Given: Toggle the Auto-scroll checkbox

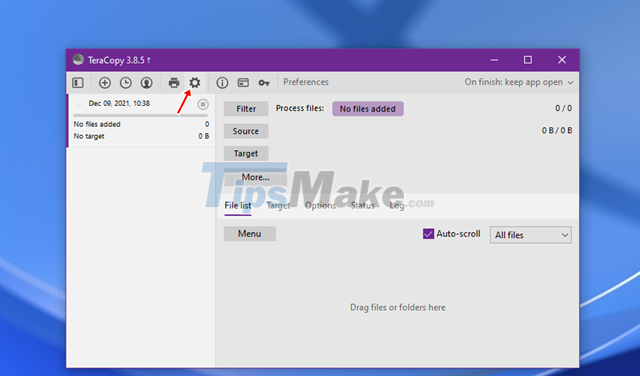Looking at the screenshot, I should 428,234.
